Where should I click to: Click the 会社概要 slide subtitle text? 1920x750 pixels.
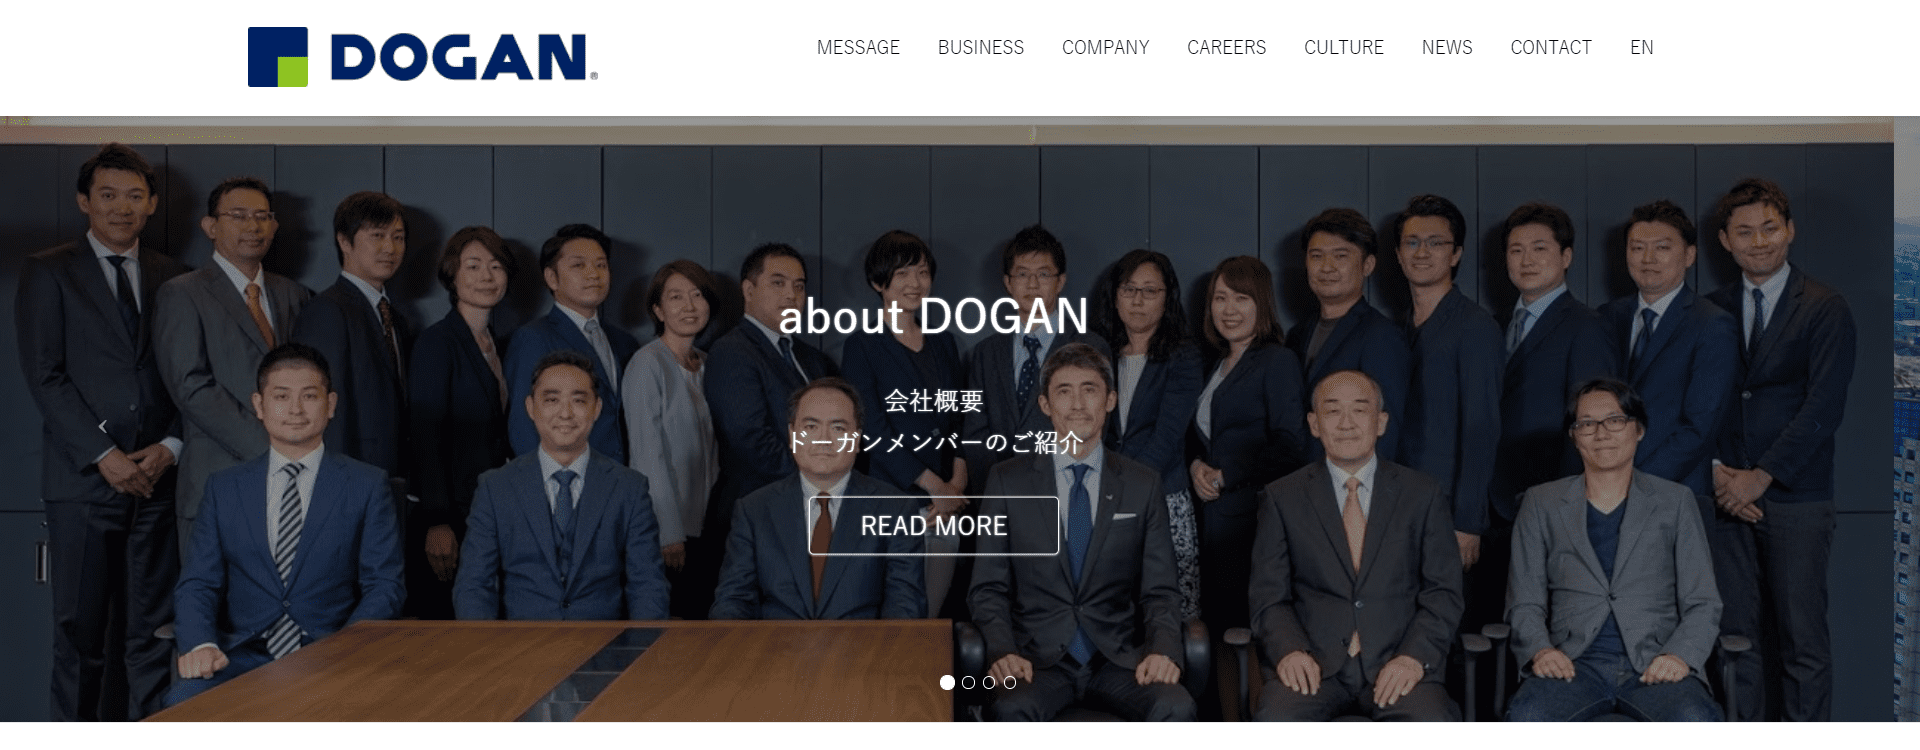tap(934, 401)
